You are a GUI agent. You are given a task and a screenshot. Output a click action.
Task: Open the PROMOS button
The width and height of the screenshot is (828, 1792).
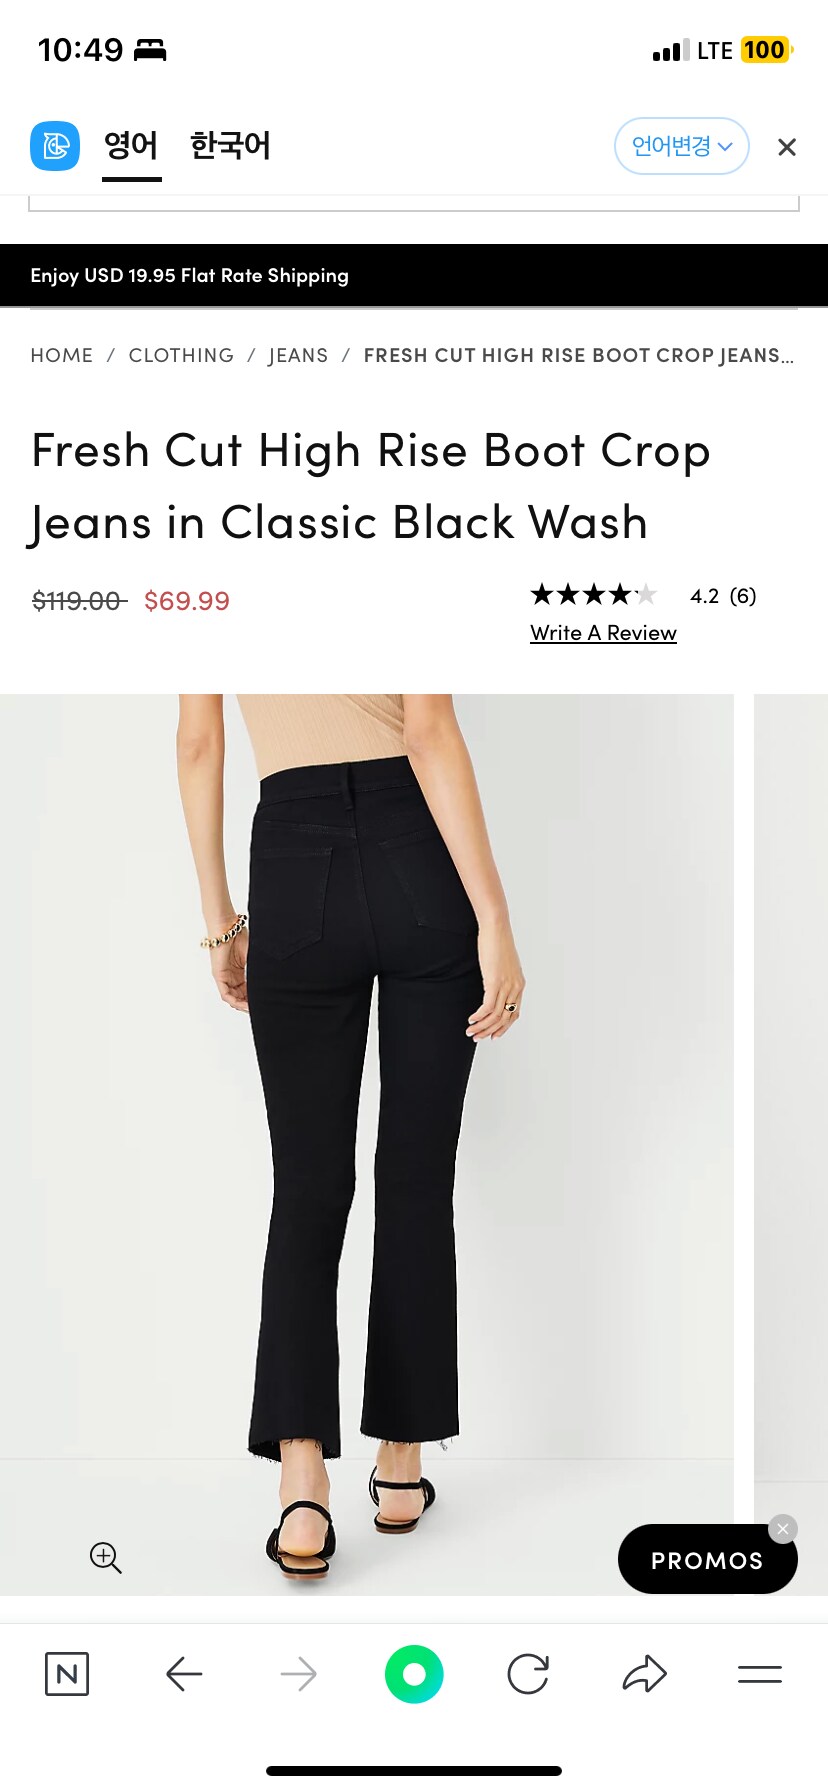pos(707,1559)
